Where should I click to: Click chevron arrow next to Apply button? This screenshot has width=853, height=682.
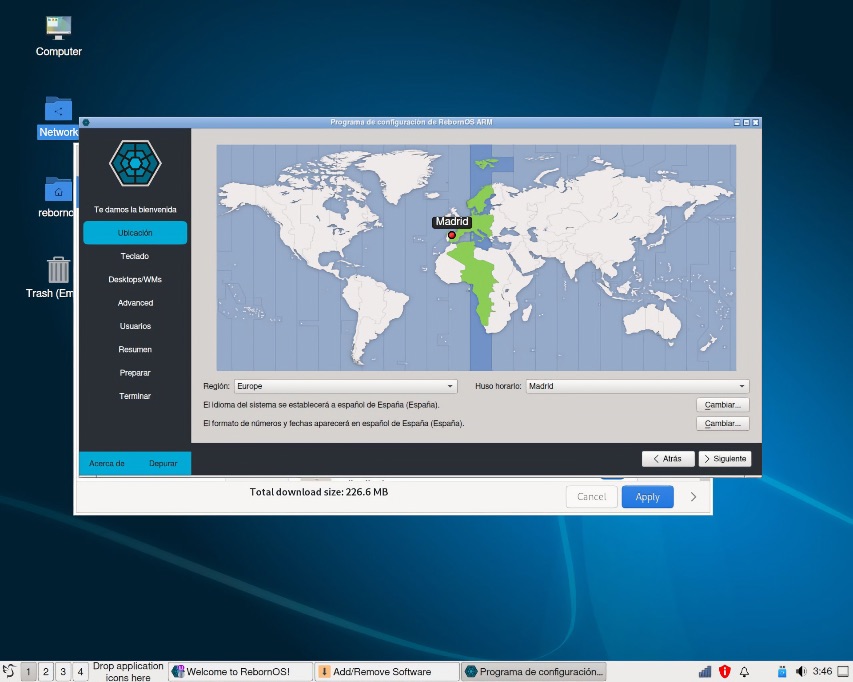[x=693, y=497]
